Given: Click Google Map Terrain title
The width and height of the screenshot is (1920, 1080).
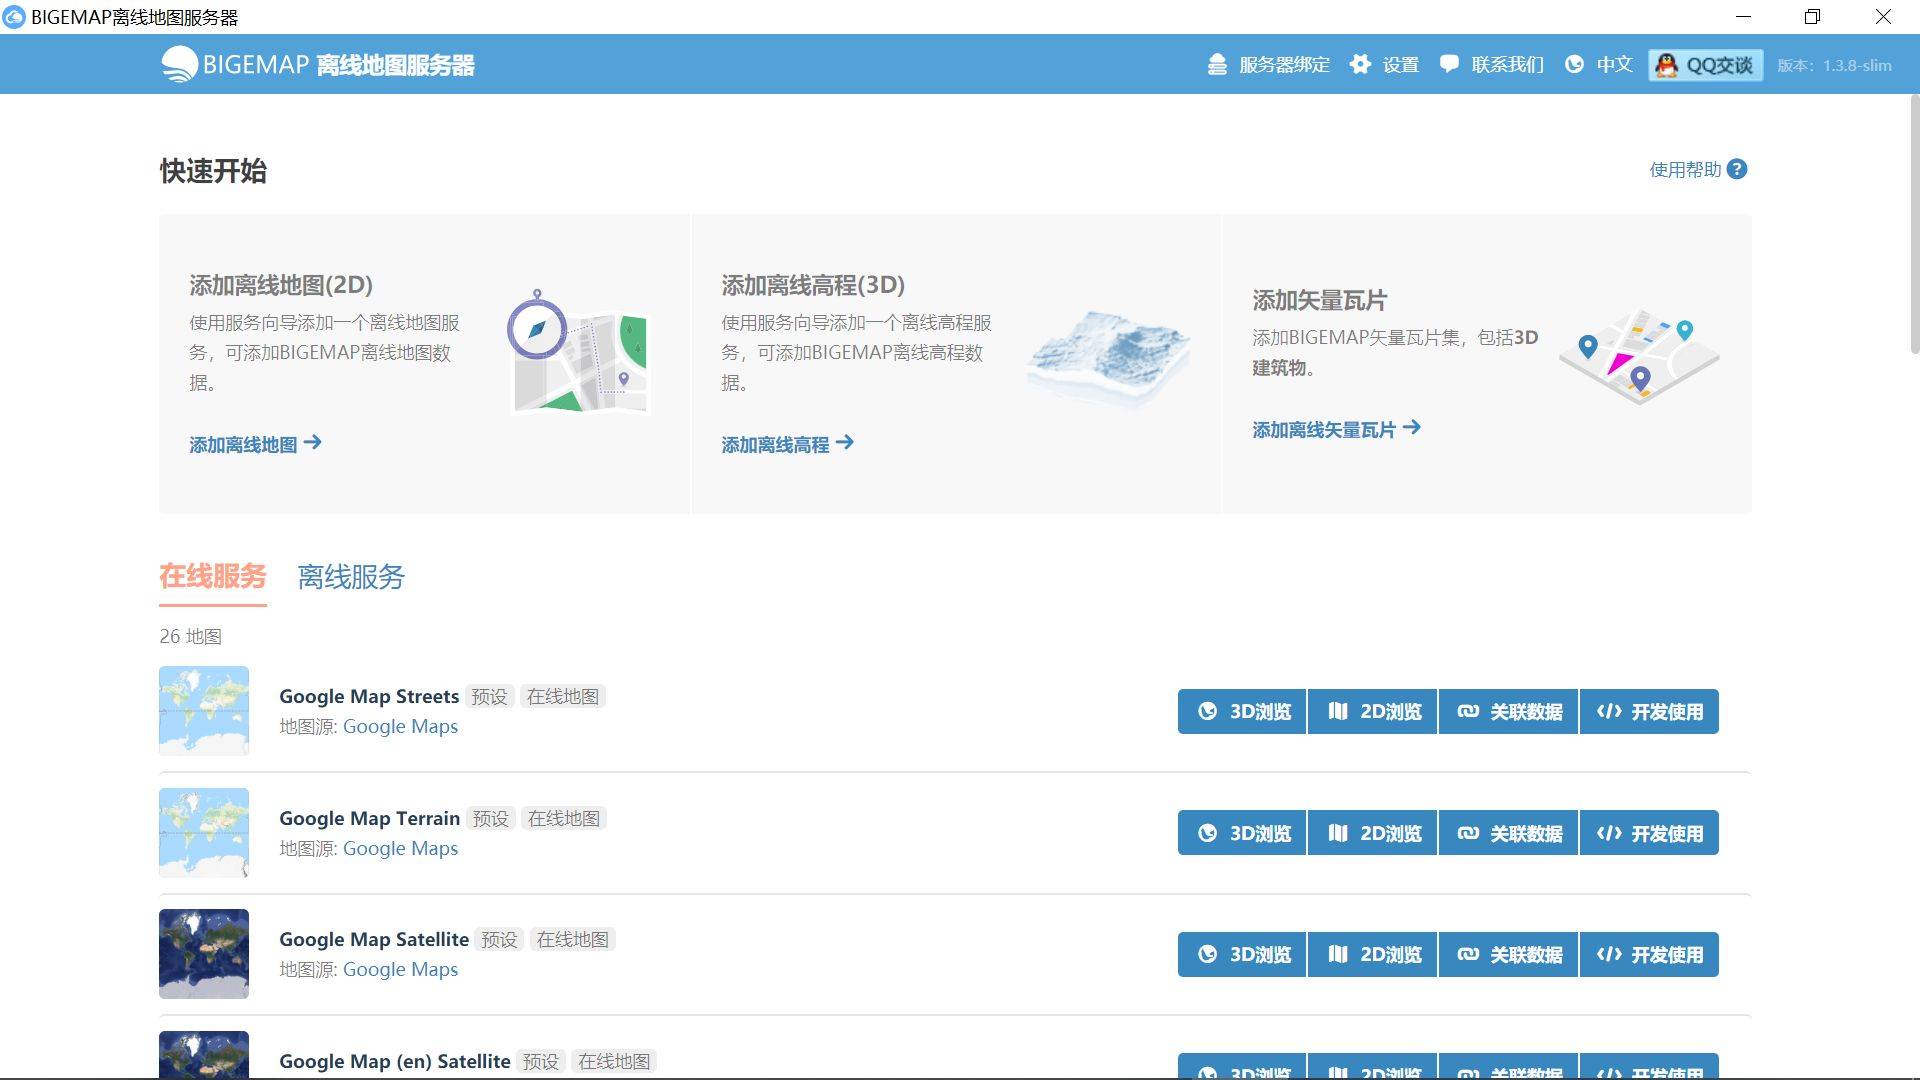Looking at the screenshot, I should click(369, 819).
